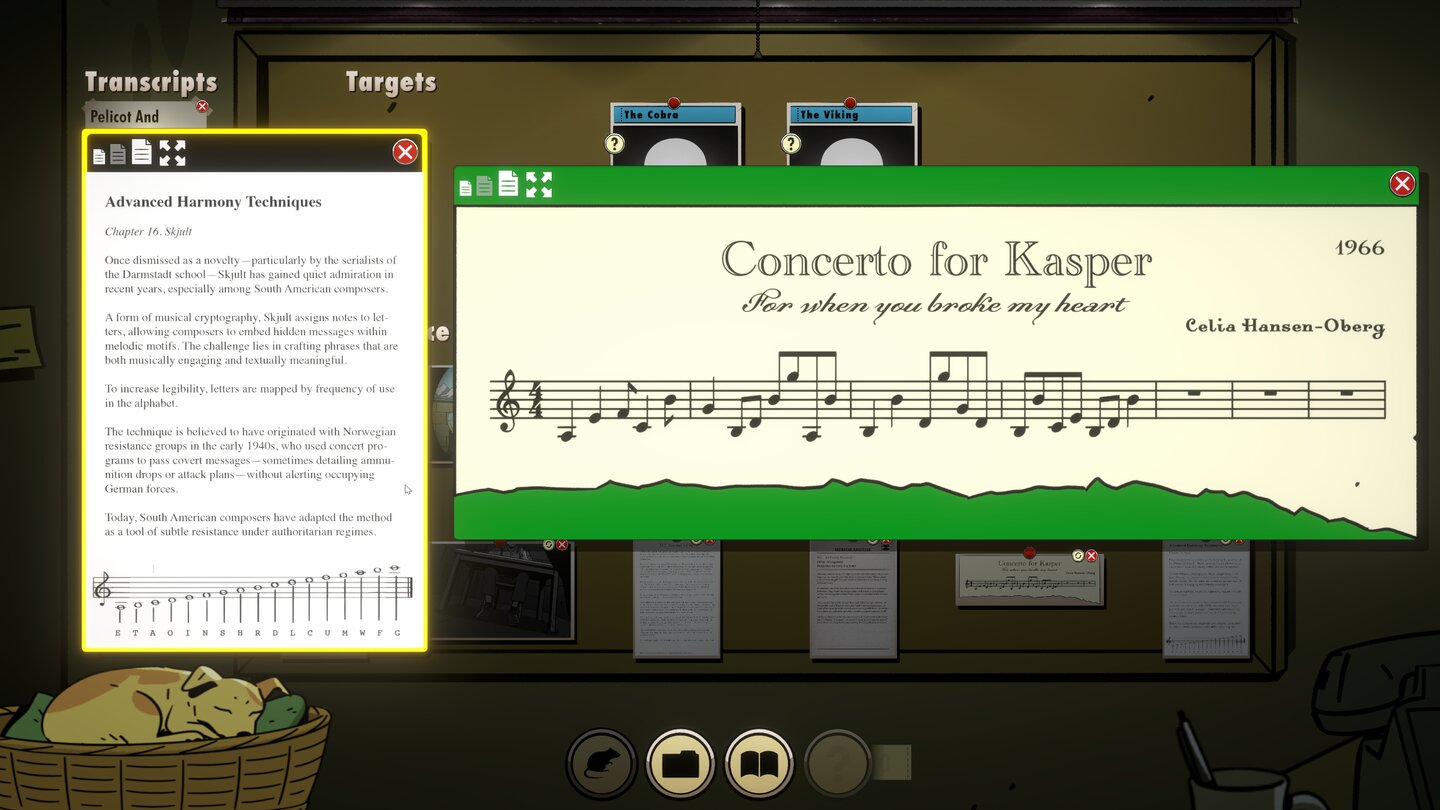Click the sleeping cat in the basket
This screenshot has width=1440, height=810.
165,705
